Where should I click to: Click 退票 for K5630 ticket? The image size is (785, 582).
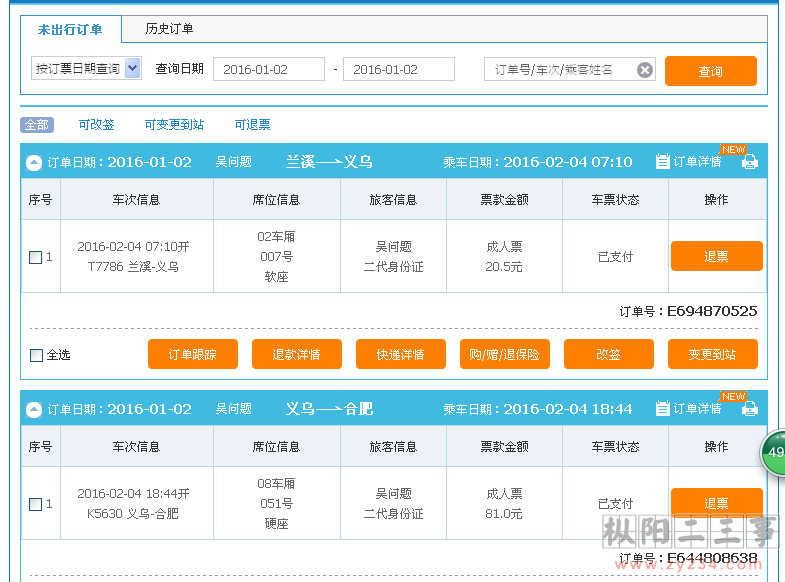click(716, 502)
